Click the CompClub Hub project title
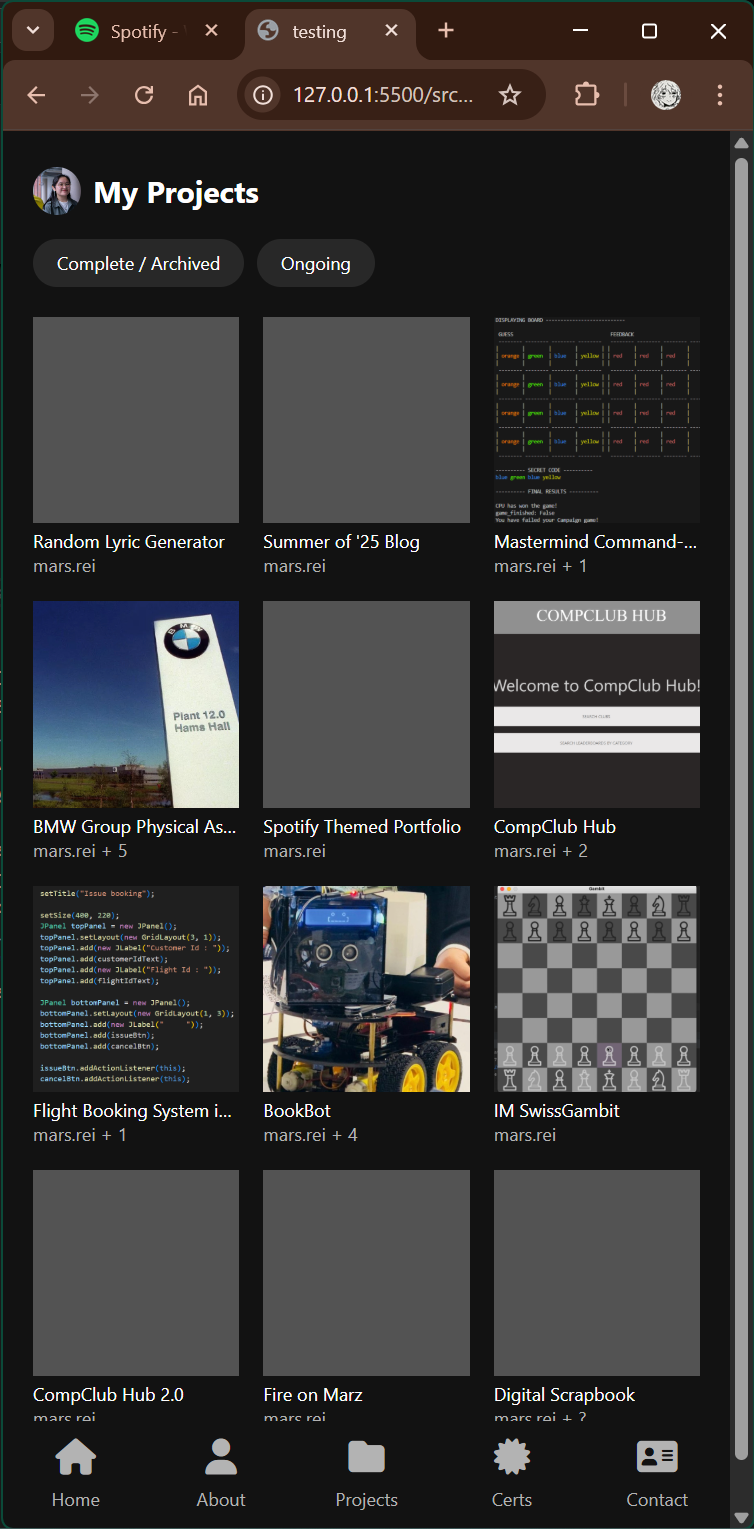This screenshot has width=754, height=1529. pos(555,827)
